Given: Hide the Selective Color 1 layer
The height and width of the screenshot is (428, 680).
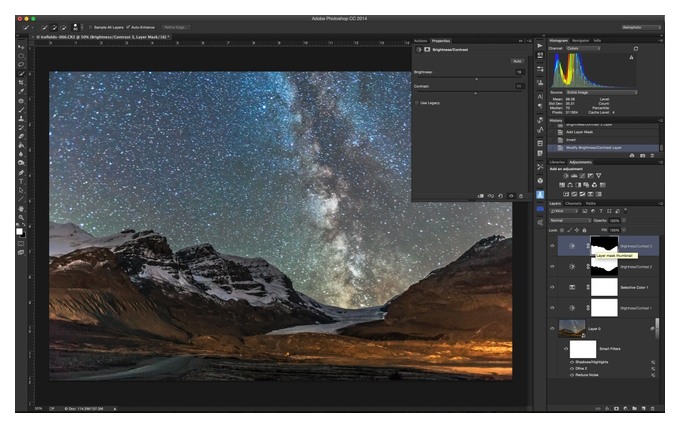Looking at the screenshot, I should tap(552, 287).
